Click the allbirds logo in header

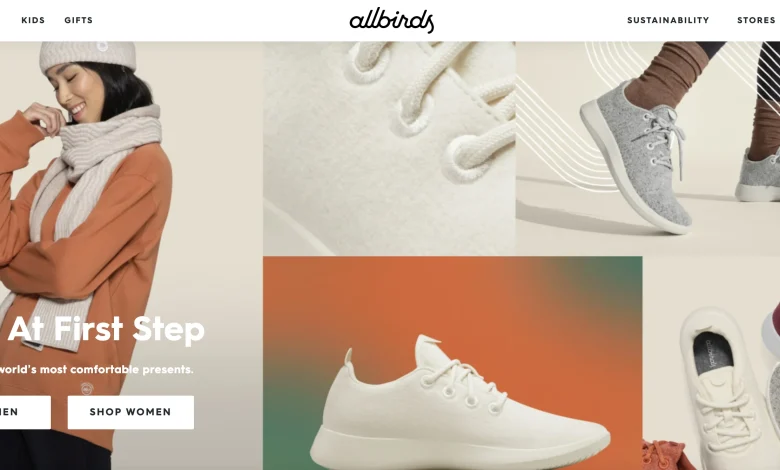(x=391, y=21)
